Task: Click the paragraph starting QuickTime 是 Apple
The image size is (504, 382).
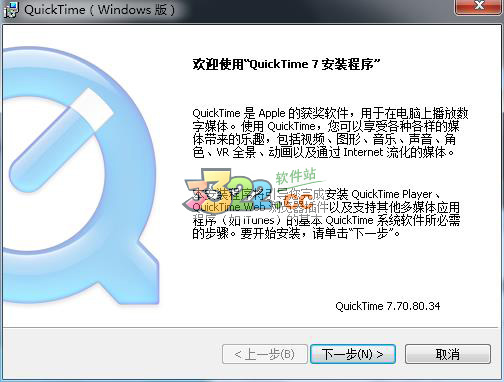Action: [330, 133]
